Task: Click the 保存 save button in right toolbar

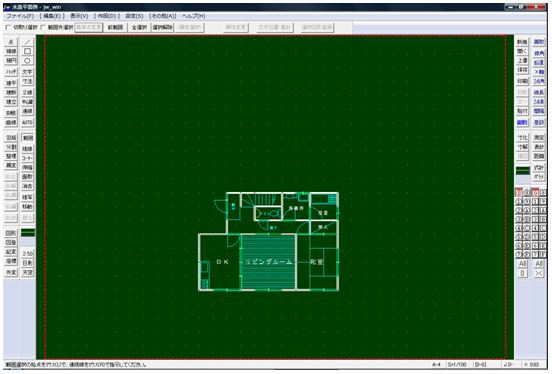Action: 522,70
